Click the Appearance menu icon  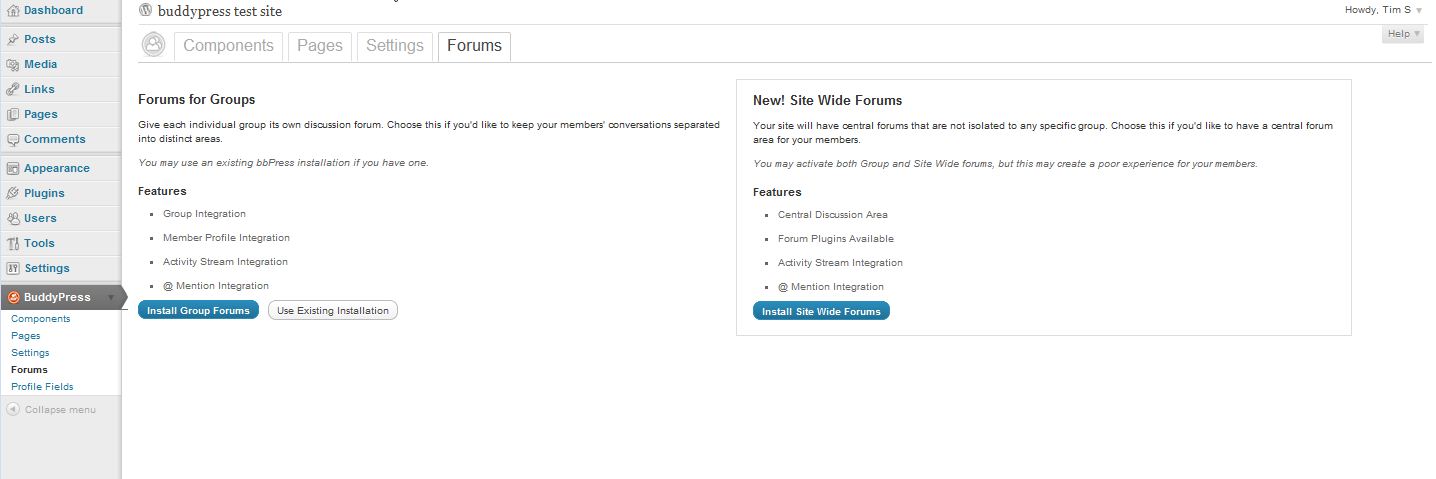click(12, 168)
